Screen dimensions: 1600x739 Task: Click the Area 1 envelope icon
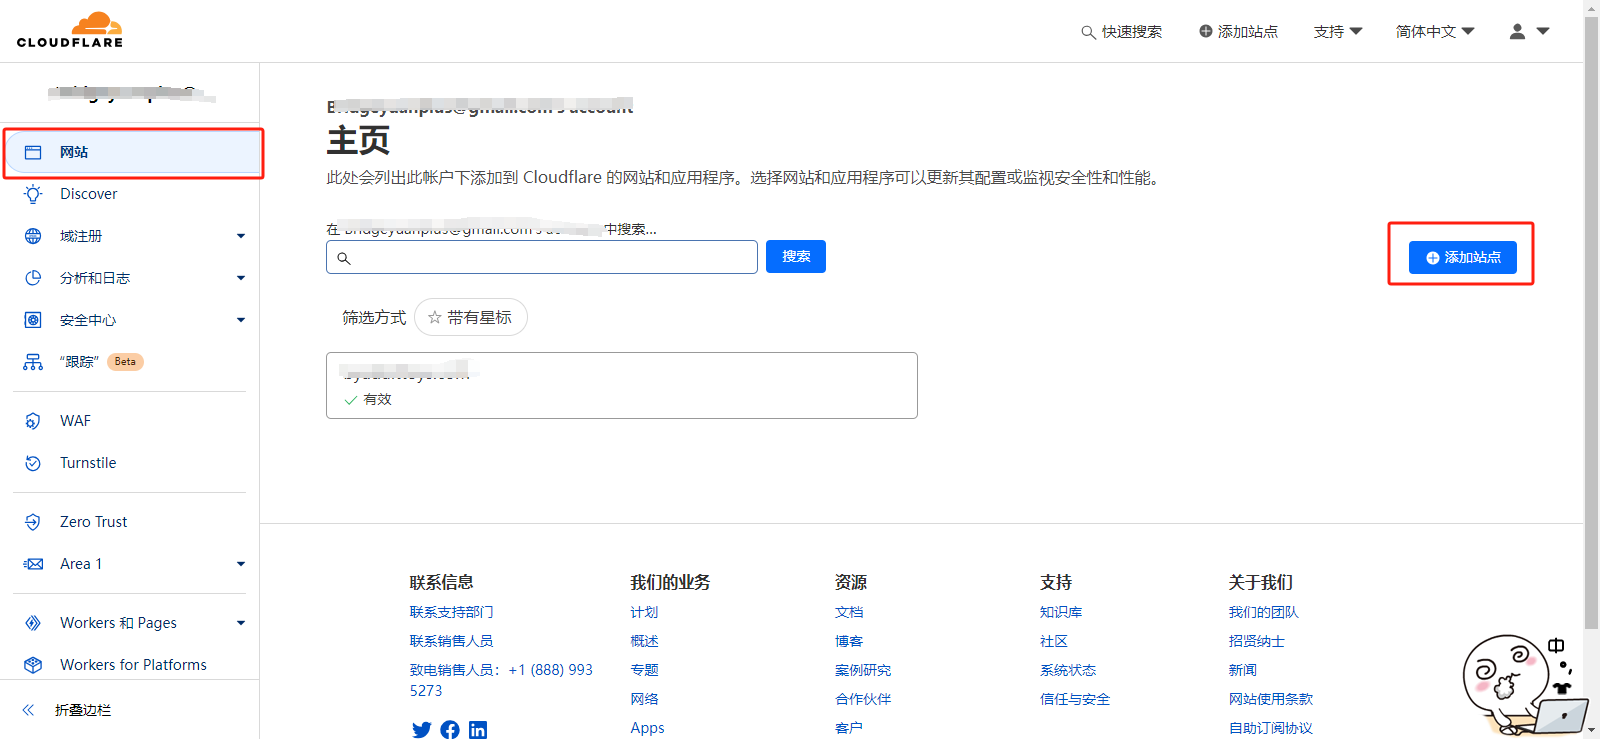coord(33,564)
